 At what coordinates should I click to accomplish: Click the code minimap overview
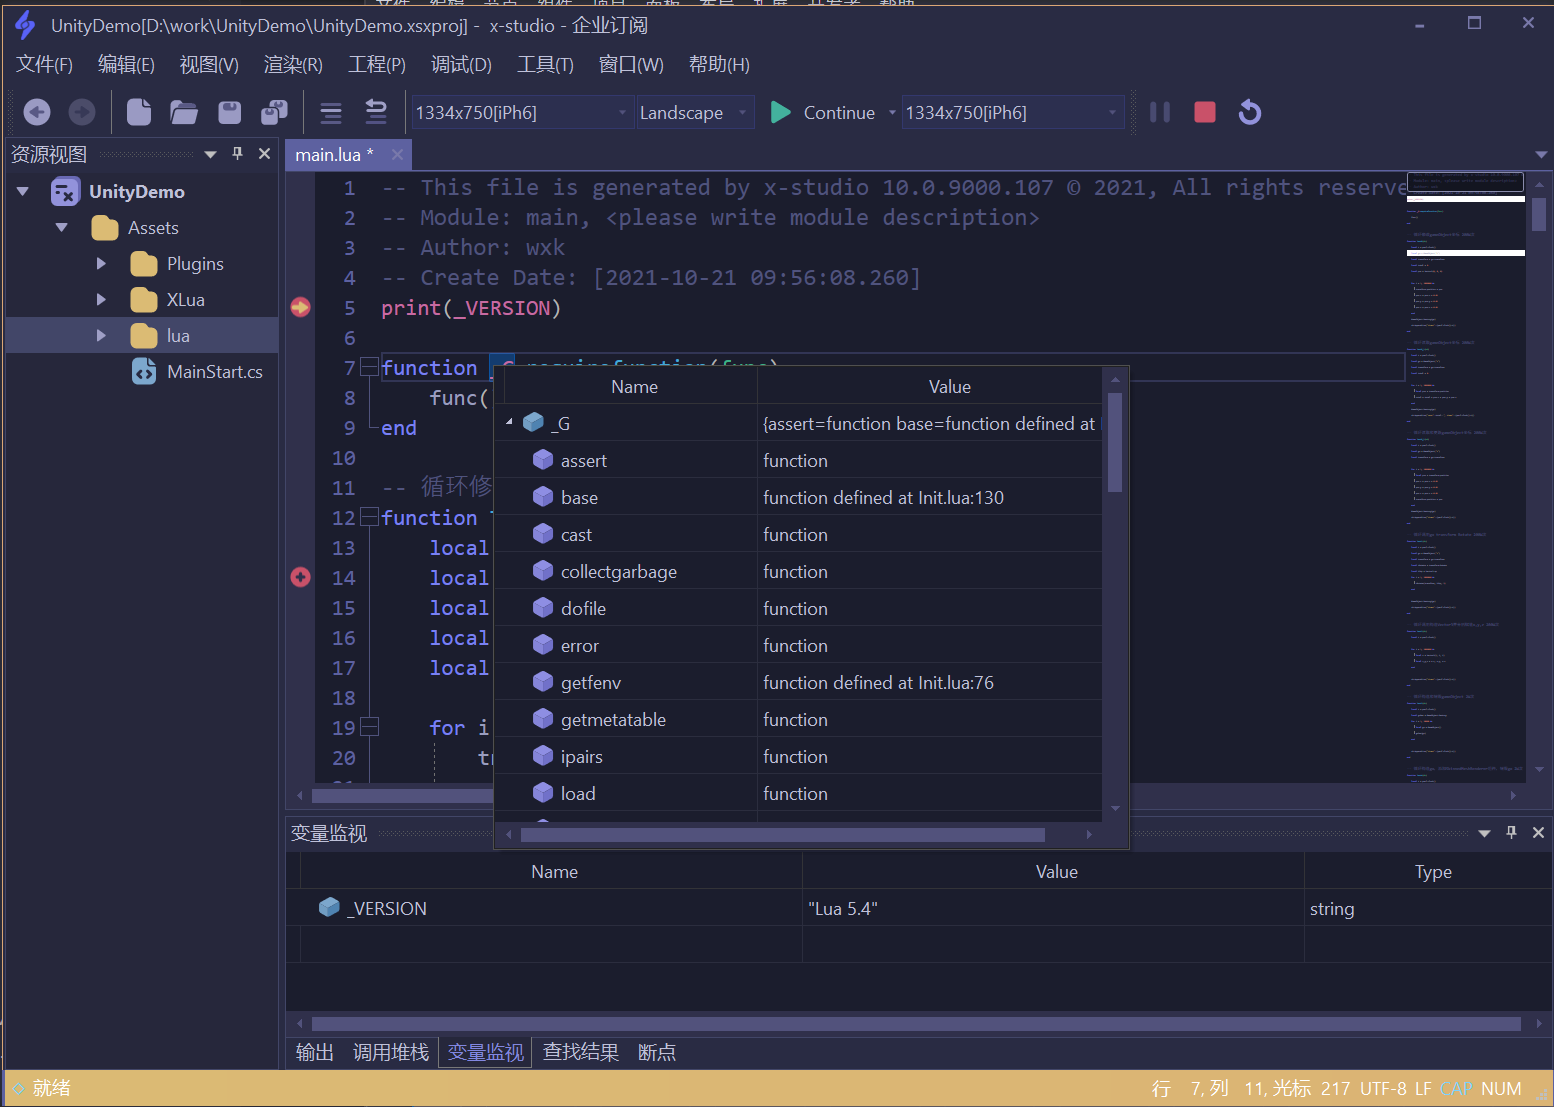coord(1465,476)
